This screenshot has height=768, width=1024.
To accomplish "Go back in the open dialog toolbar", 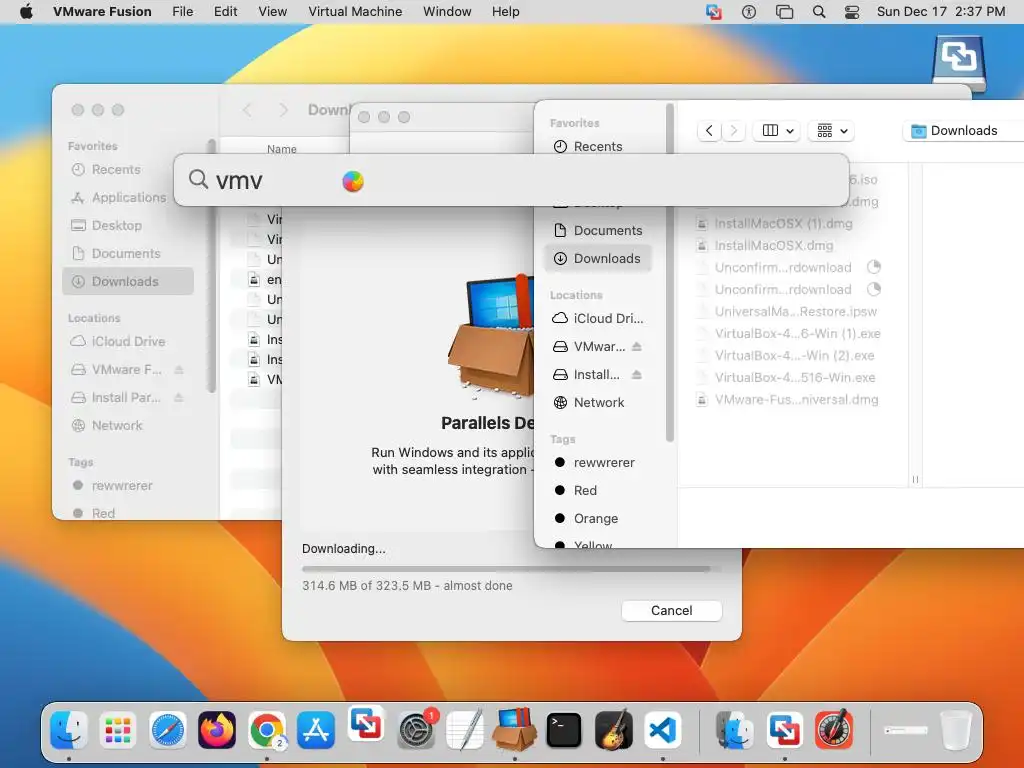I will pyautogui.click(x=709, y=131).
